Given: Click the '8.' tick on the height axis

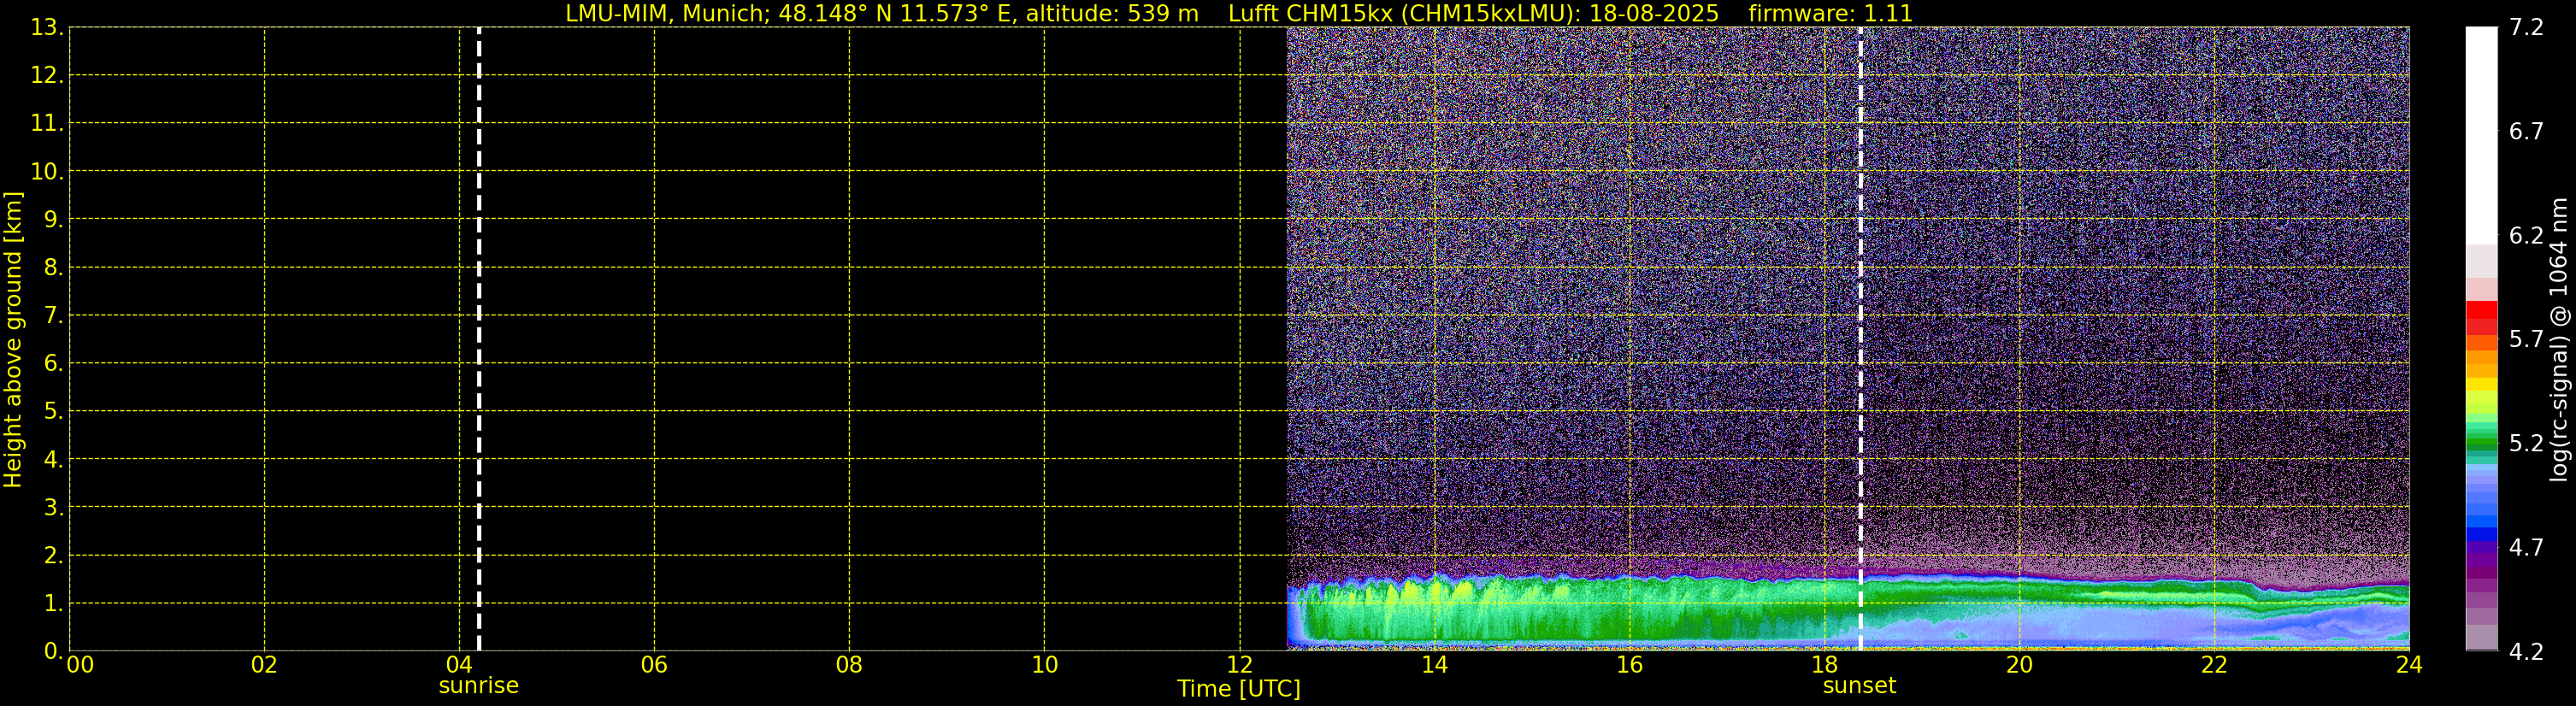Looking at the screenshot, I should click(x=53, y=267).
